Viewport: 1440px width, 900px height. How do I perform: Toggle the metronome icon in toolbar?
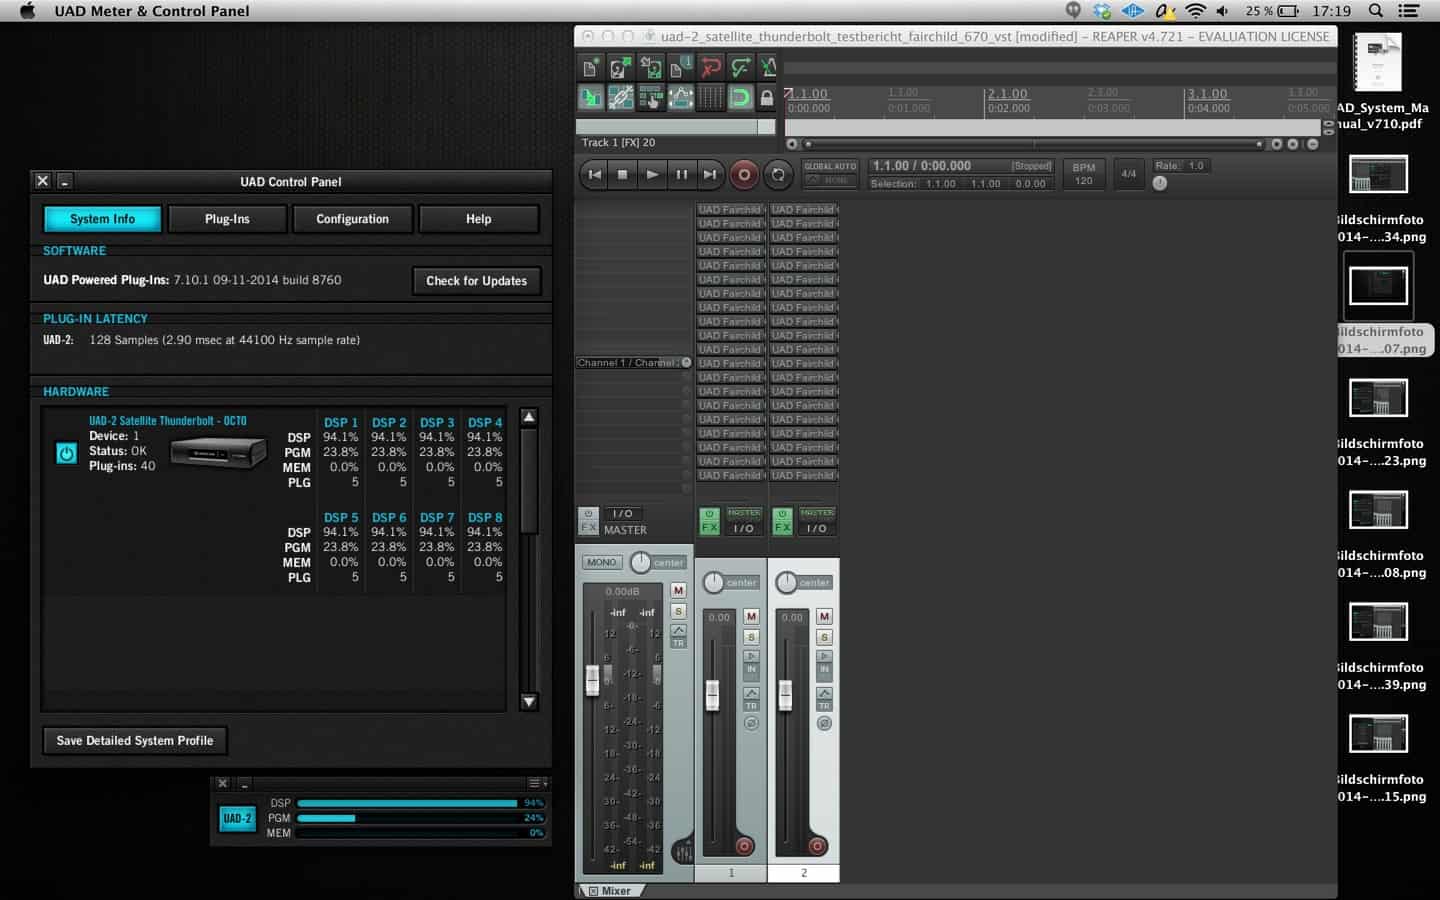coord(768,67)
